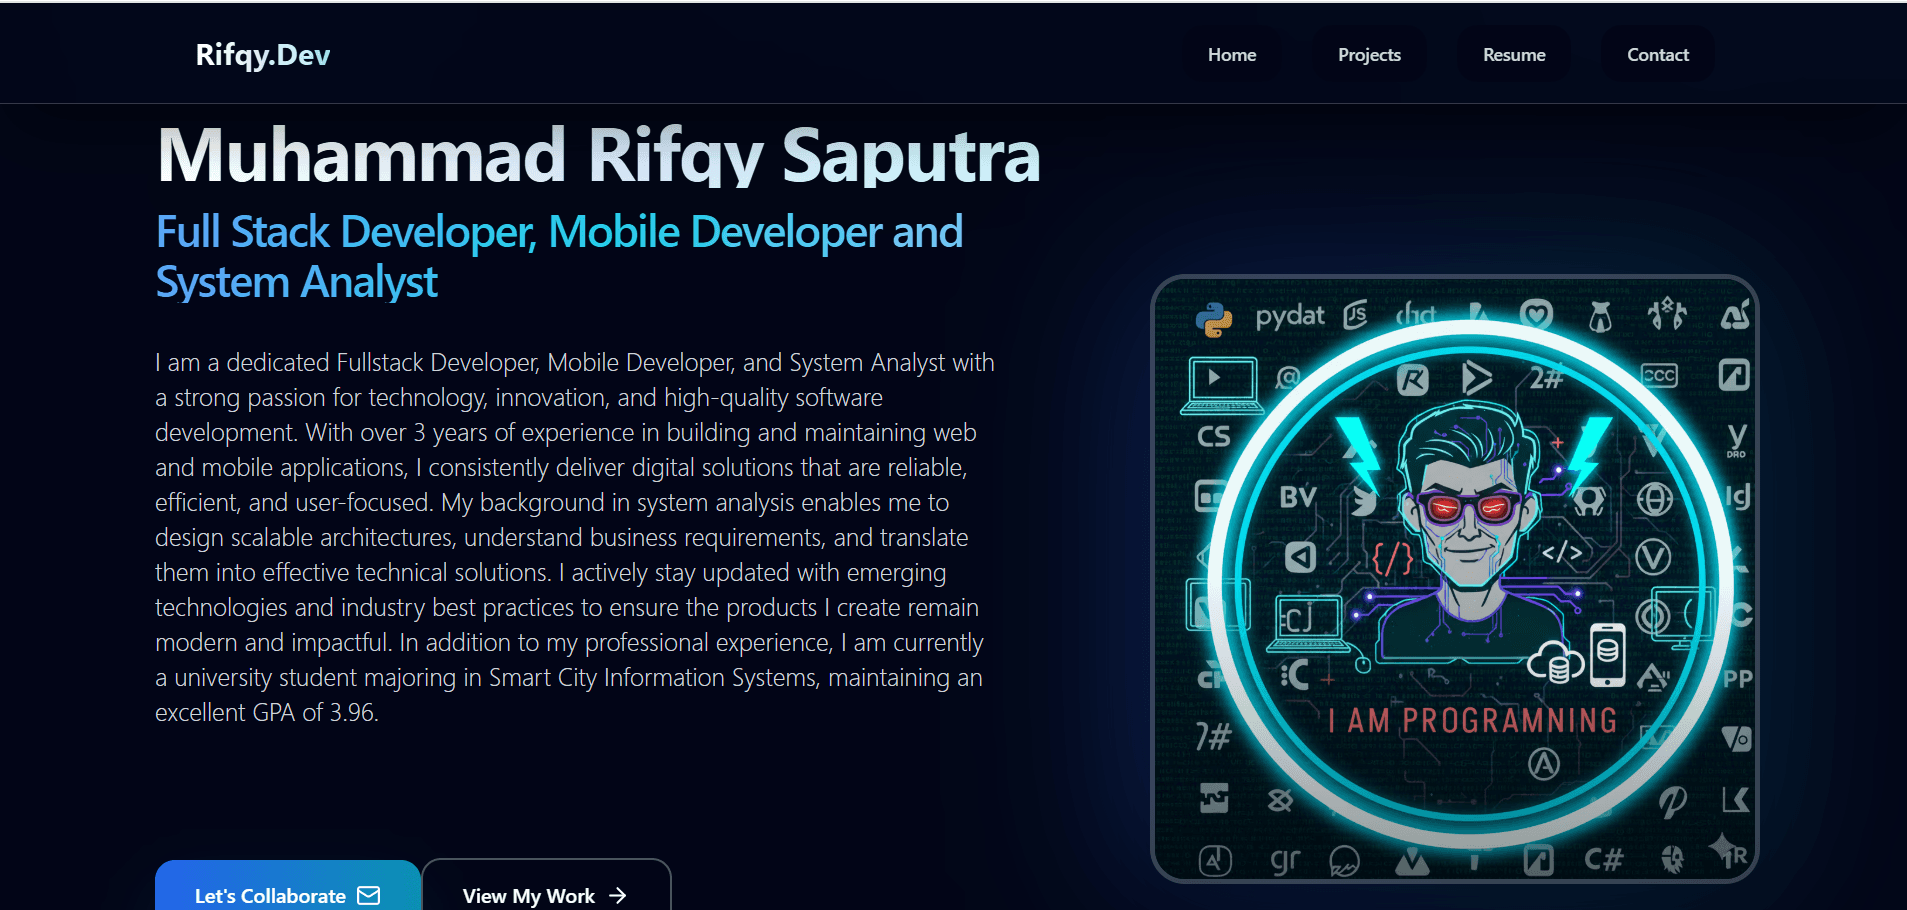
Task: Click the arrow icon on View My Work button
Action: point(618,896)
